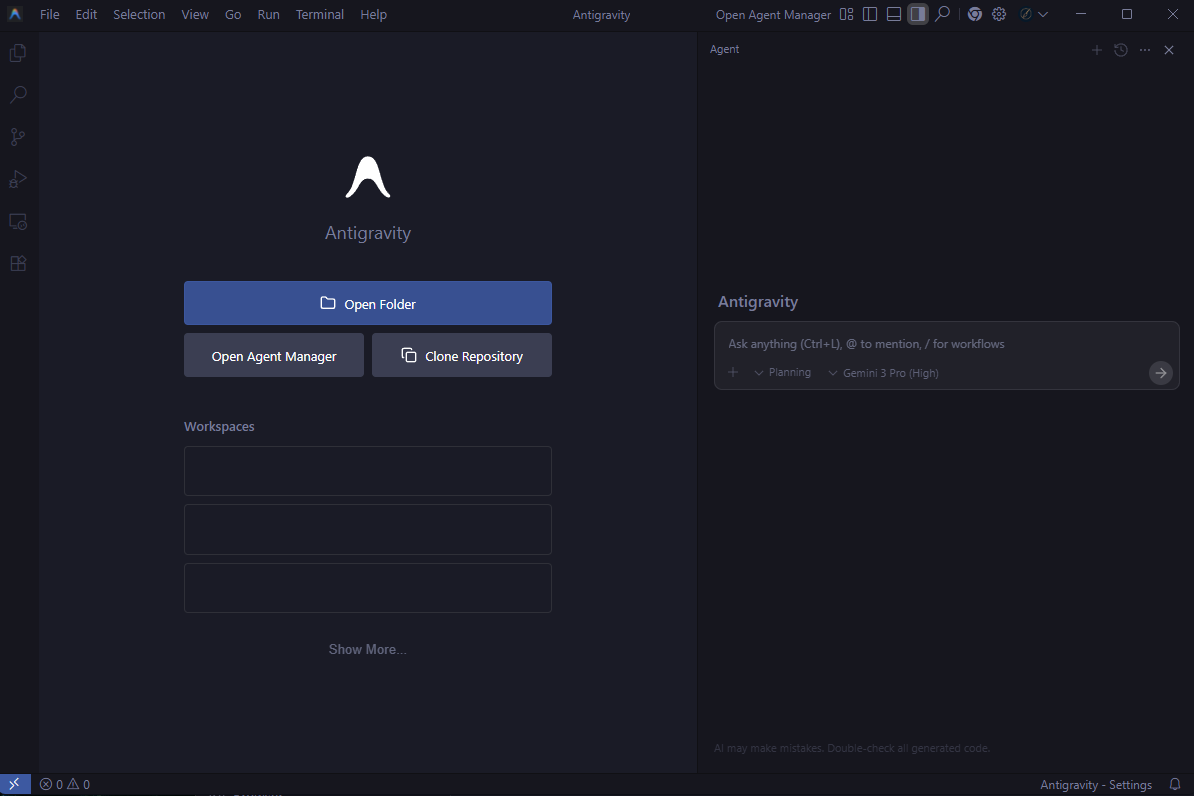Open the Source Control view
The image size is (1194, 796).
coord(18,137)
